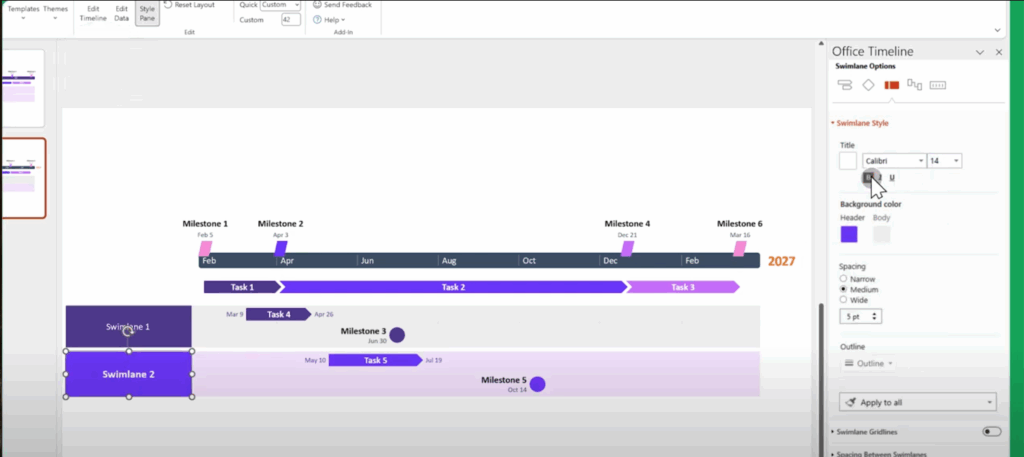Open the Templates dropdown in the ribbon
Viewport: 1024px width, 457px height.
coord(24,12)
